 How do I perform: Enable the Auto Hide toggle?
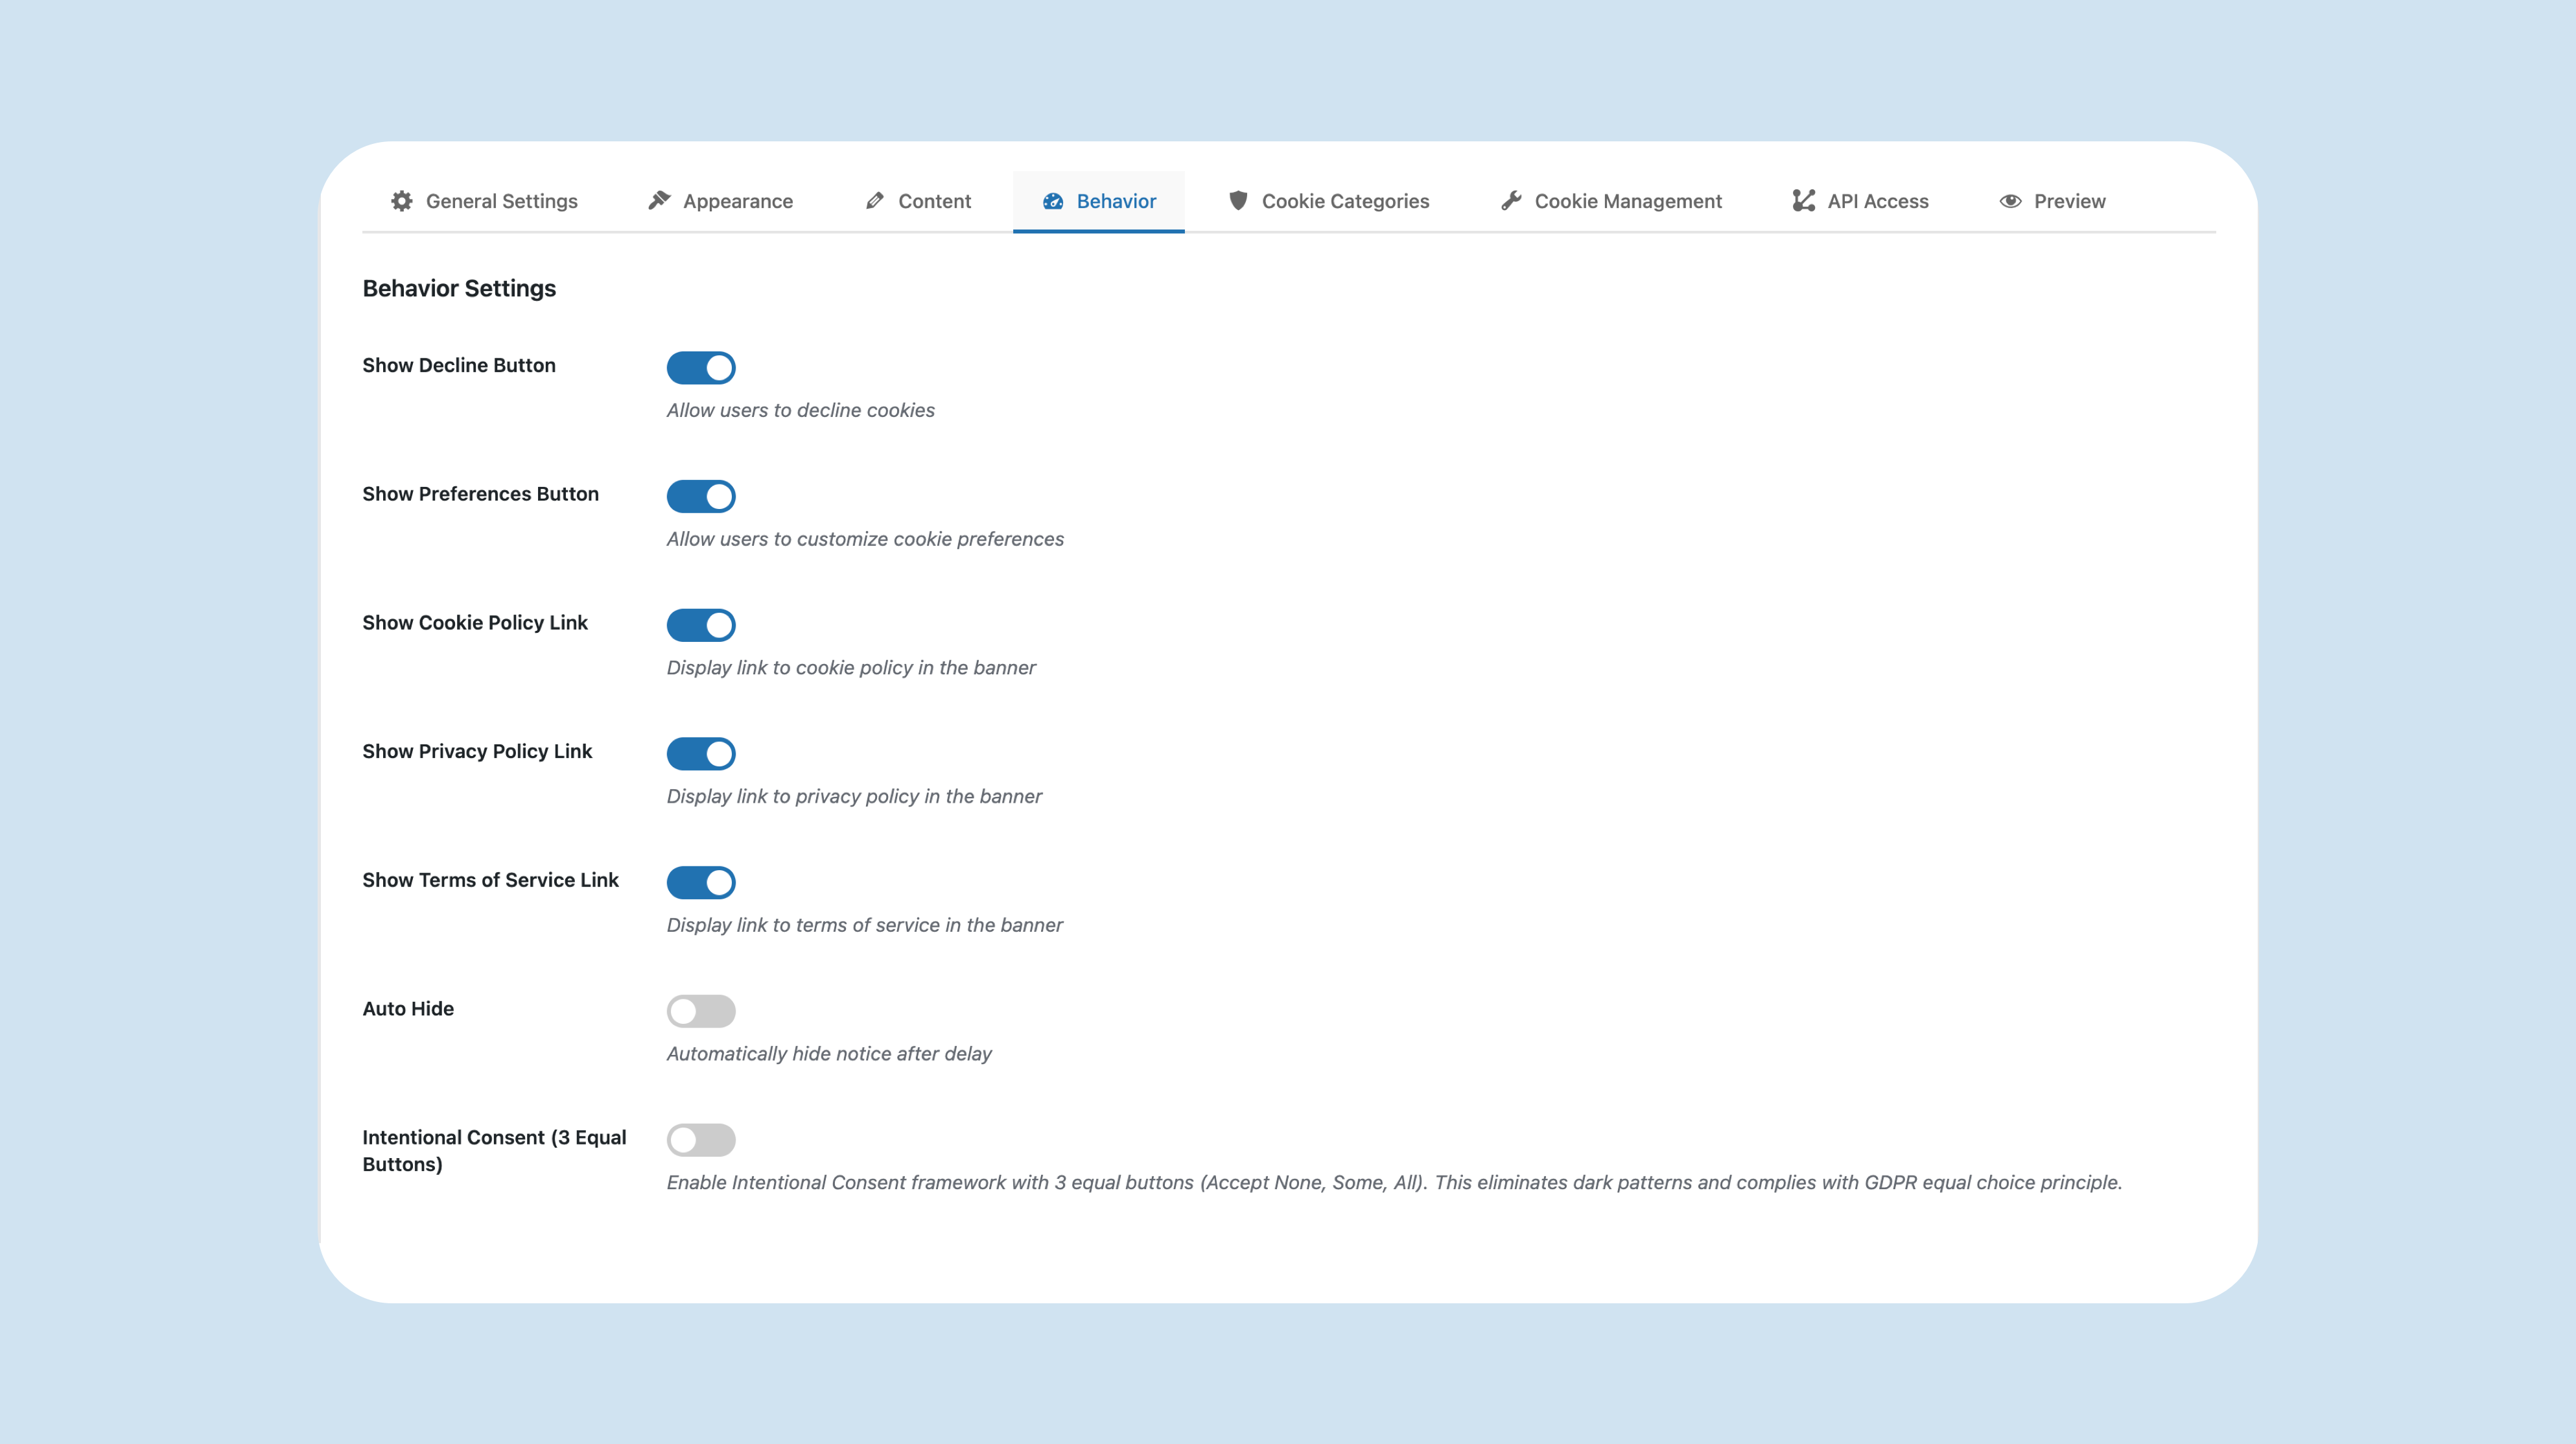coord(701,1011)
